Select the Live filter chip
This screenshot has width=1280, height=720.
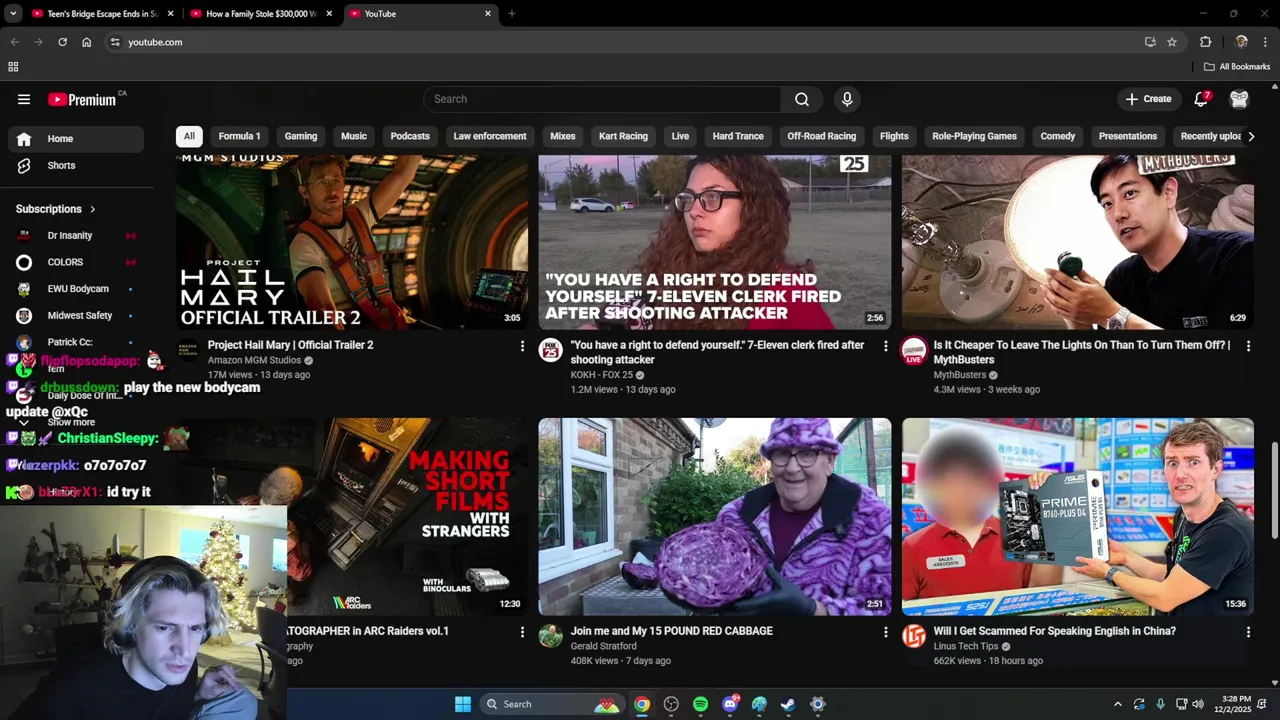(x=681, y=136)
